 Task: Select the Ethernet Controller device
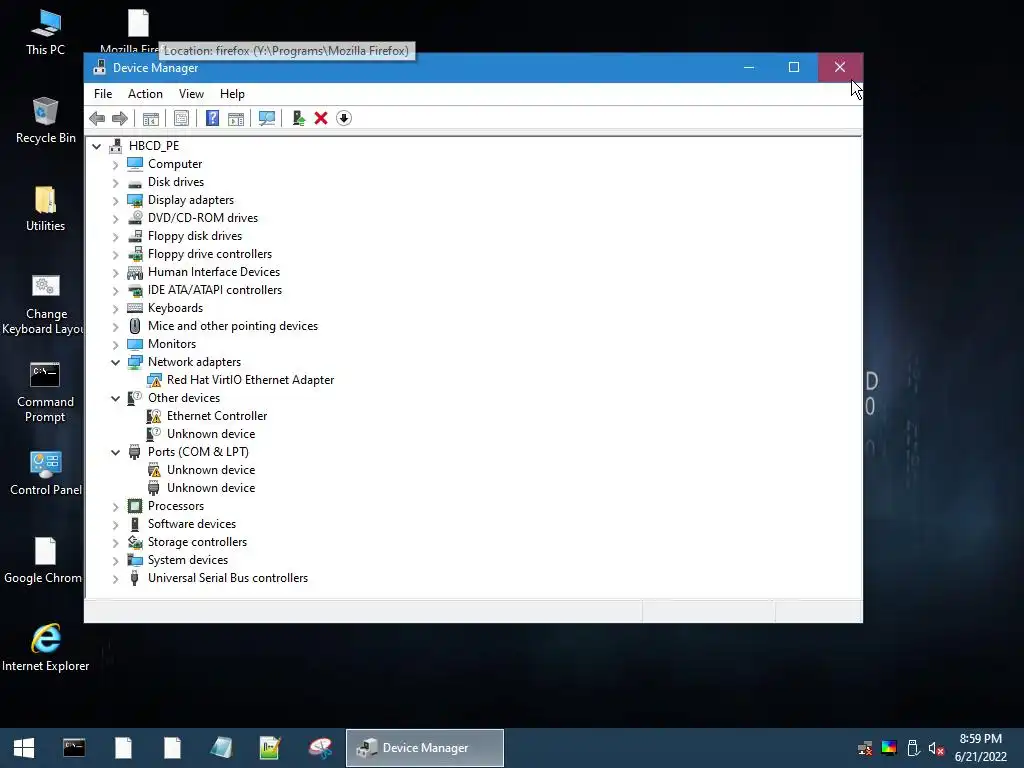217,416
